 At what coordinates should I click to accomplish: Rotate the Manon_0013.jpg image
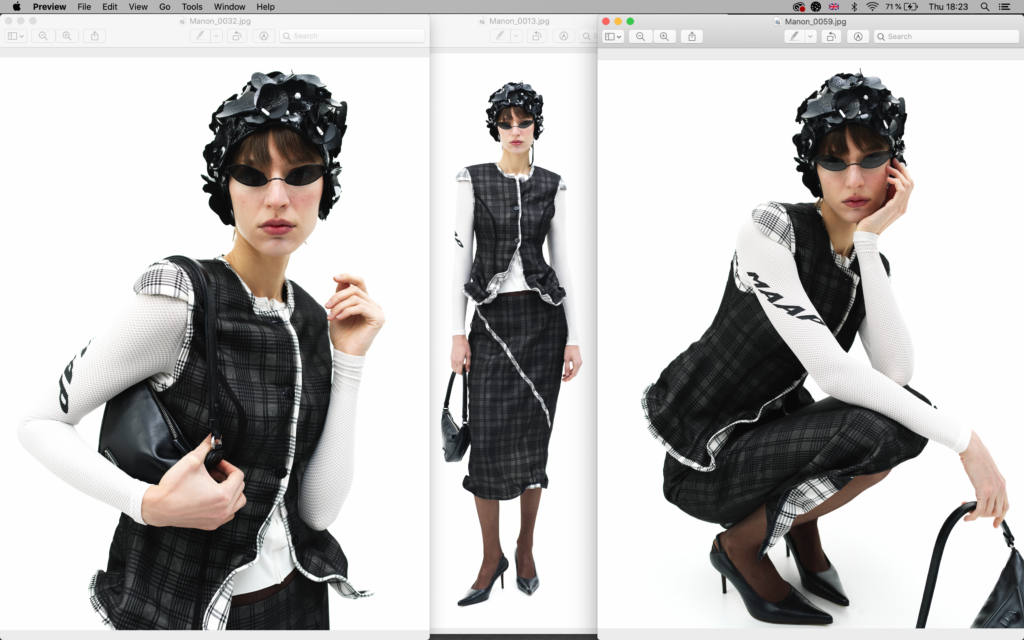538,36
